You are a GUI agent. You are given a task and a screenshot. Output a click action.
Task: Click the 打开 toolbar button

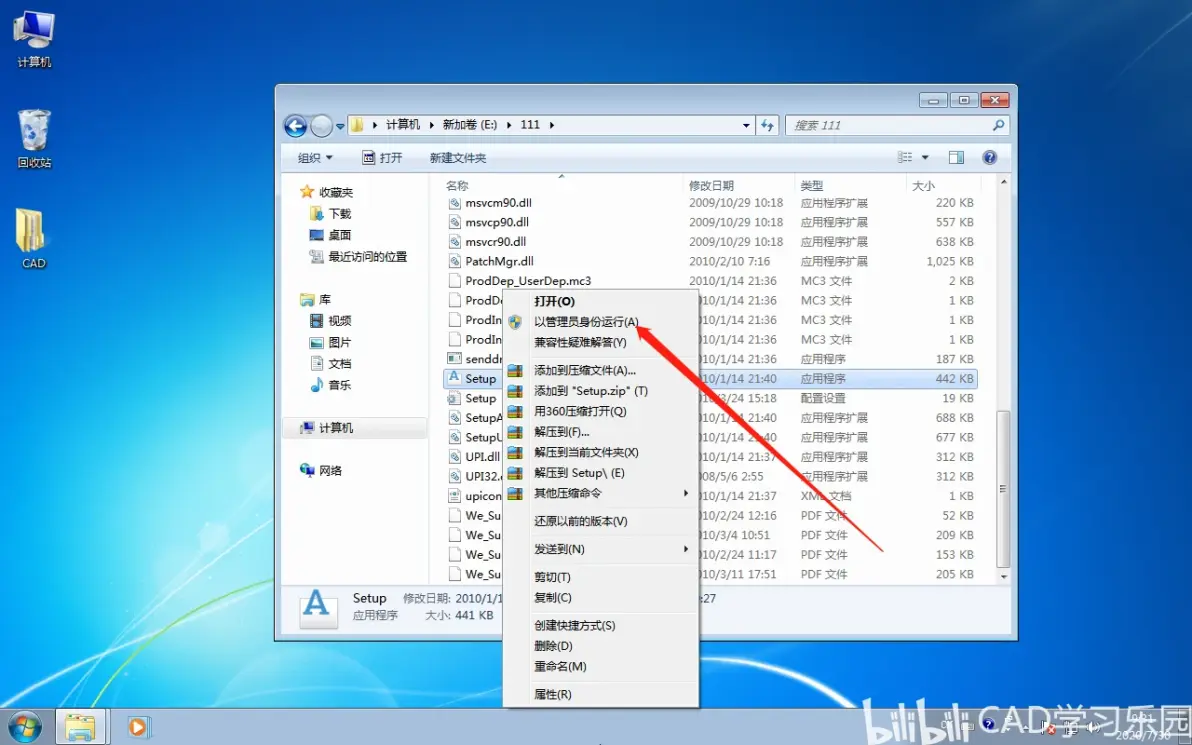[382, 157]
